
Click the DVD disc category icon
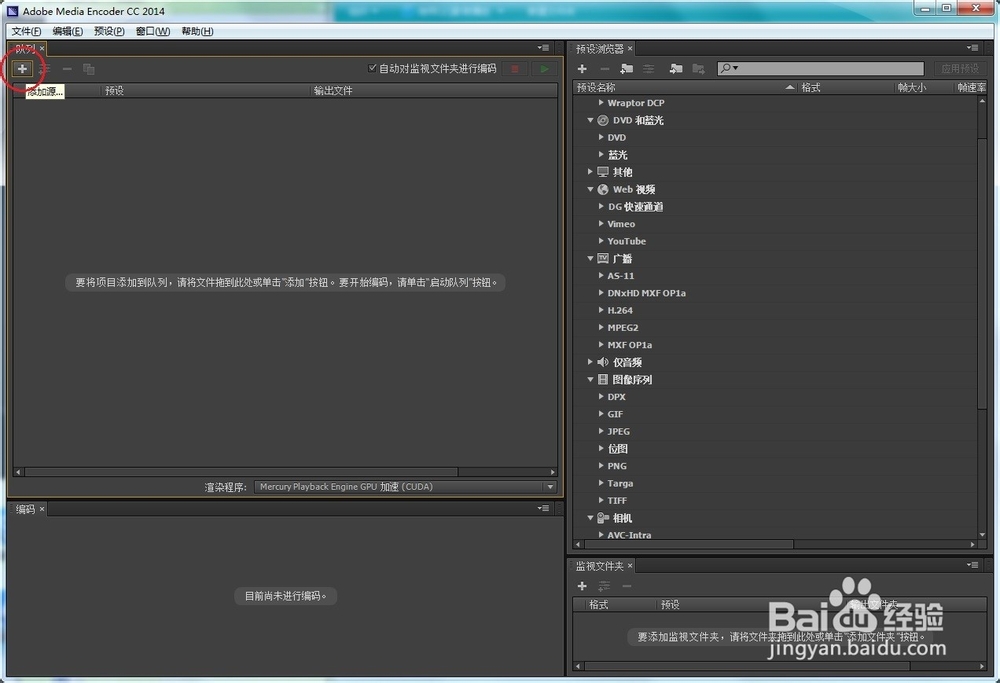603,120
